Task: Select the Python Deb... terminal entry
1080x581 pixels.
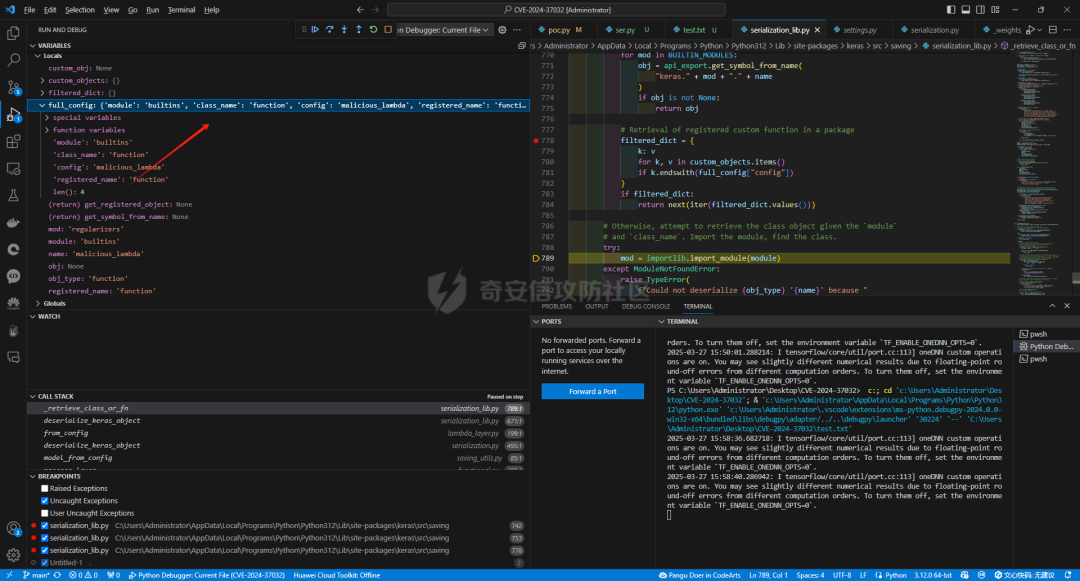Action: [x=1046, y=346]
